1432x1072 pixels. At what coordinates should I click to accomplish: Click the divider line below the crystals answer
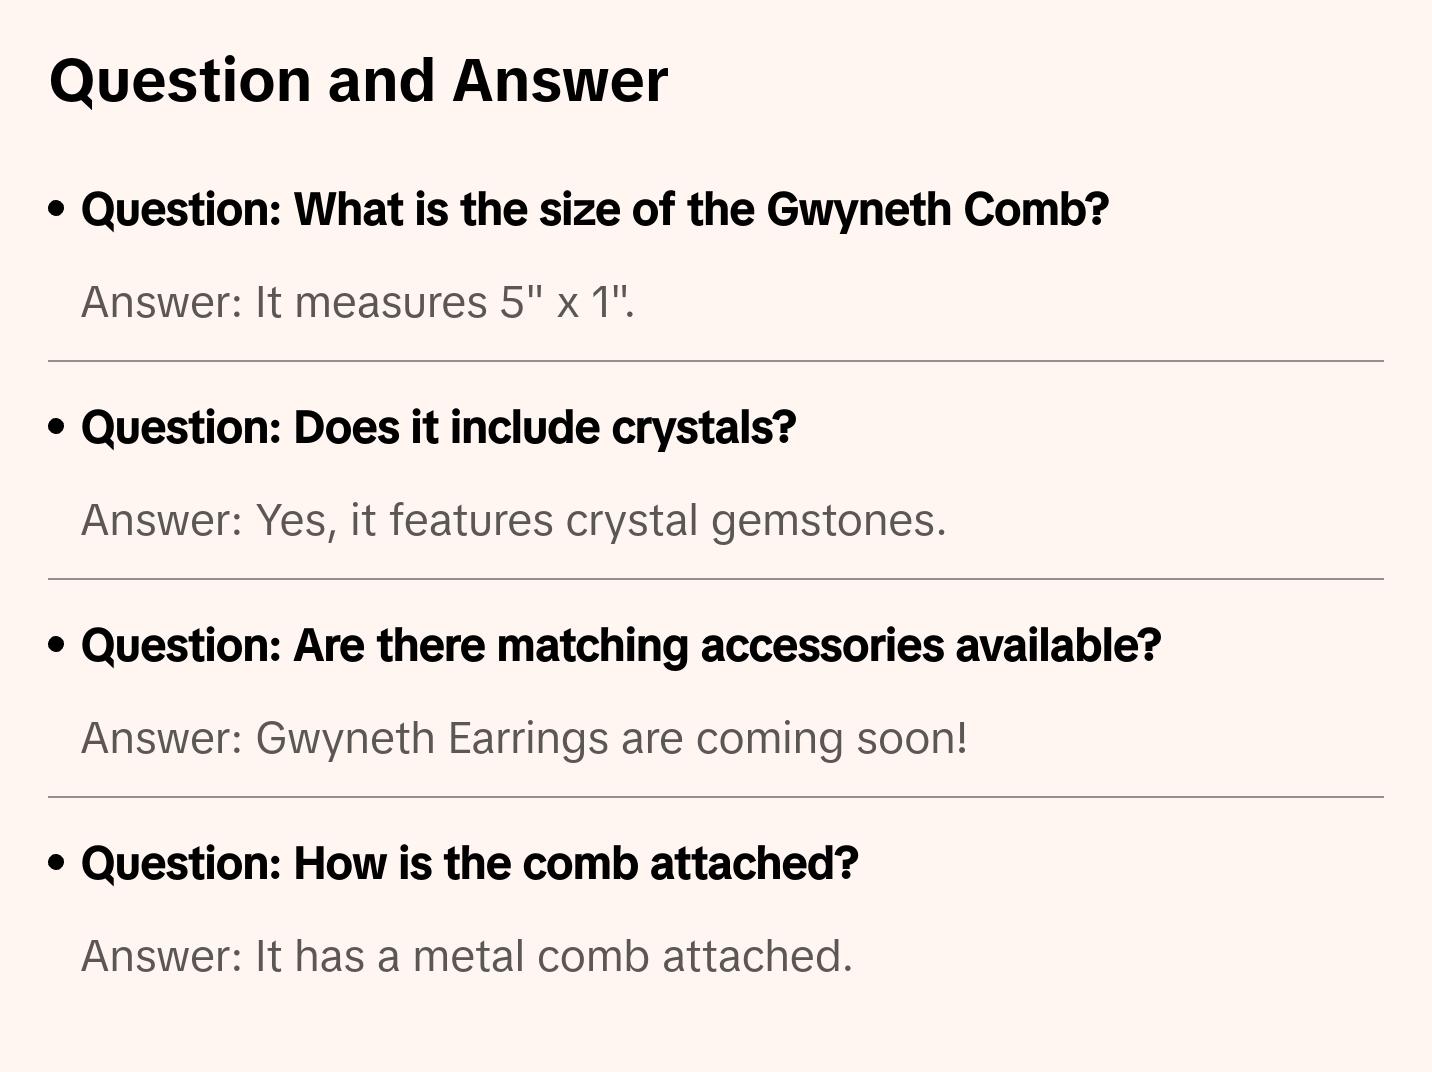click(715, 579)
